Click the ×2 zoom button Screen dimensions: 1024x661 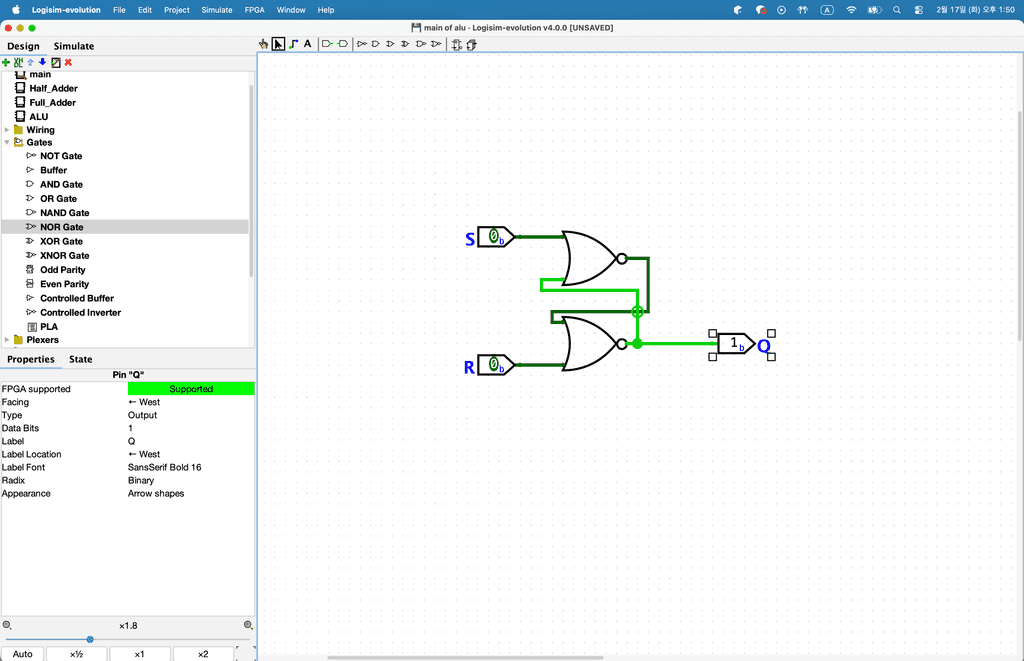203,654
